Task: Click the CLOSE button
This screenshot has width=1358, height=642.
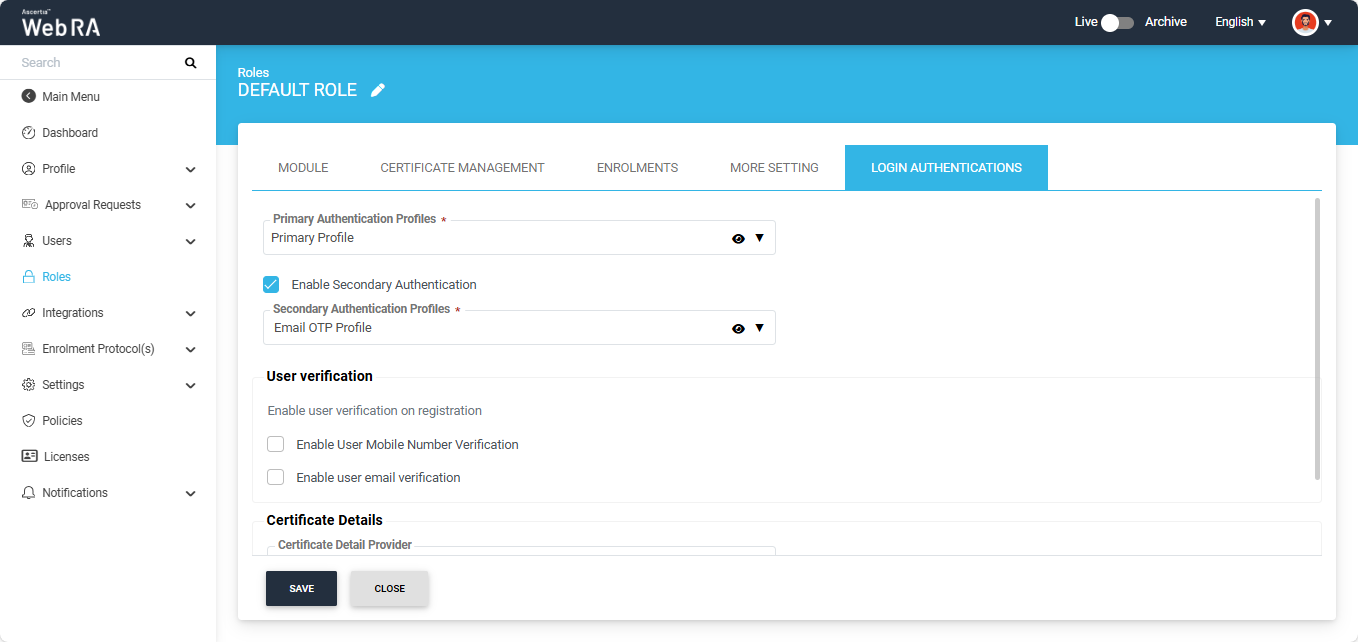Action: pos(389,589)
